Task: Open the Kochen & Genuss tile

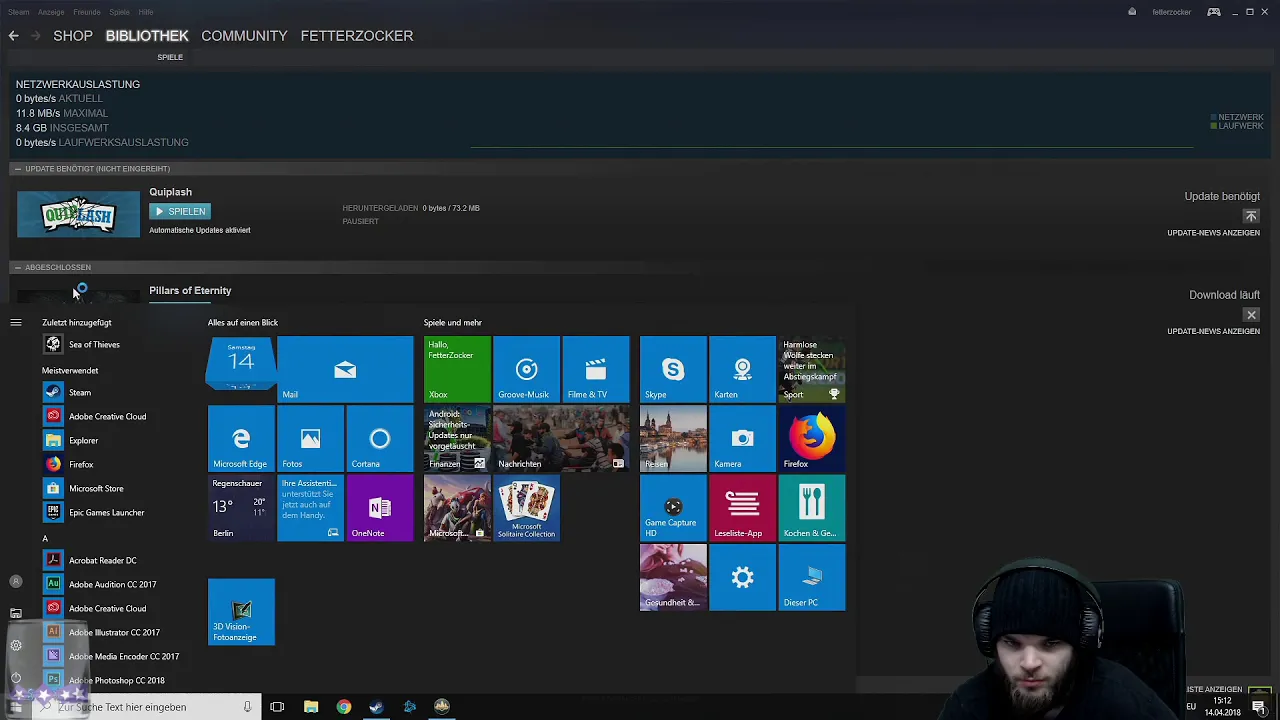Action: (x=811, y=508)
